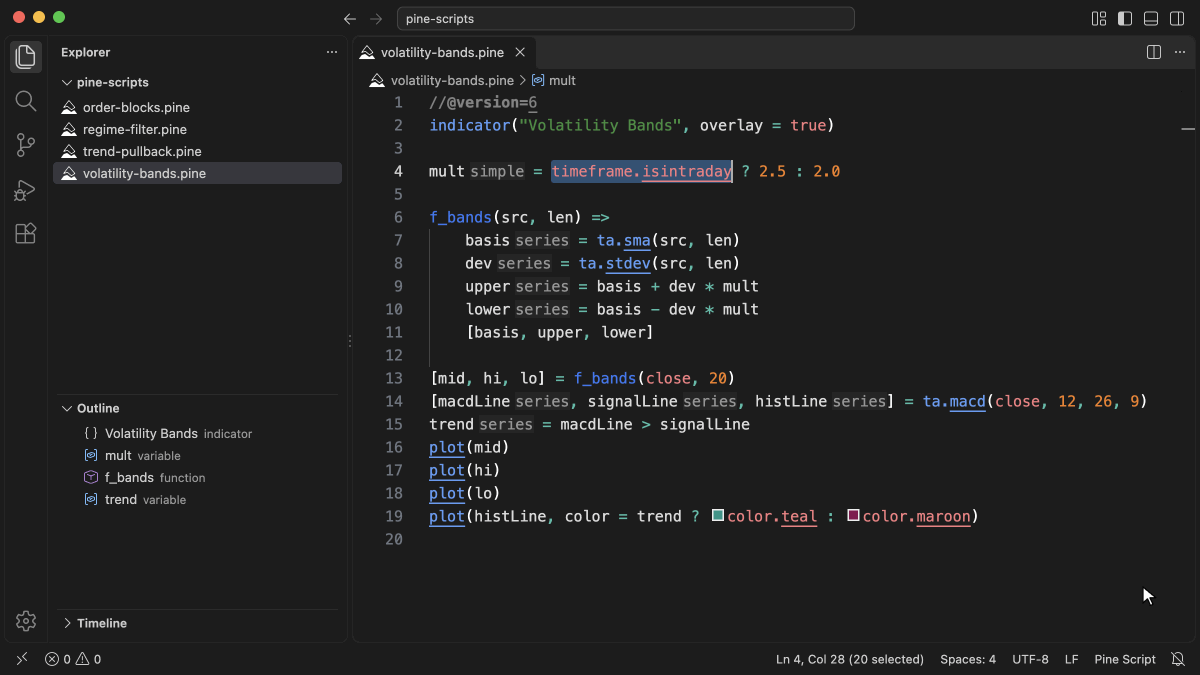Toggle the bottom panel visibility
This screenshot has width=1200, height=675.
point(1151,19)
